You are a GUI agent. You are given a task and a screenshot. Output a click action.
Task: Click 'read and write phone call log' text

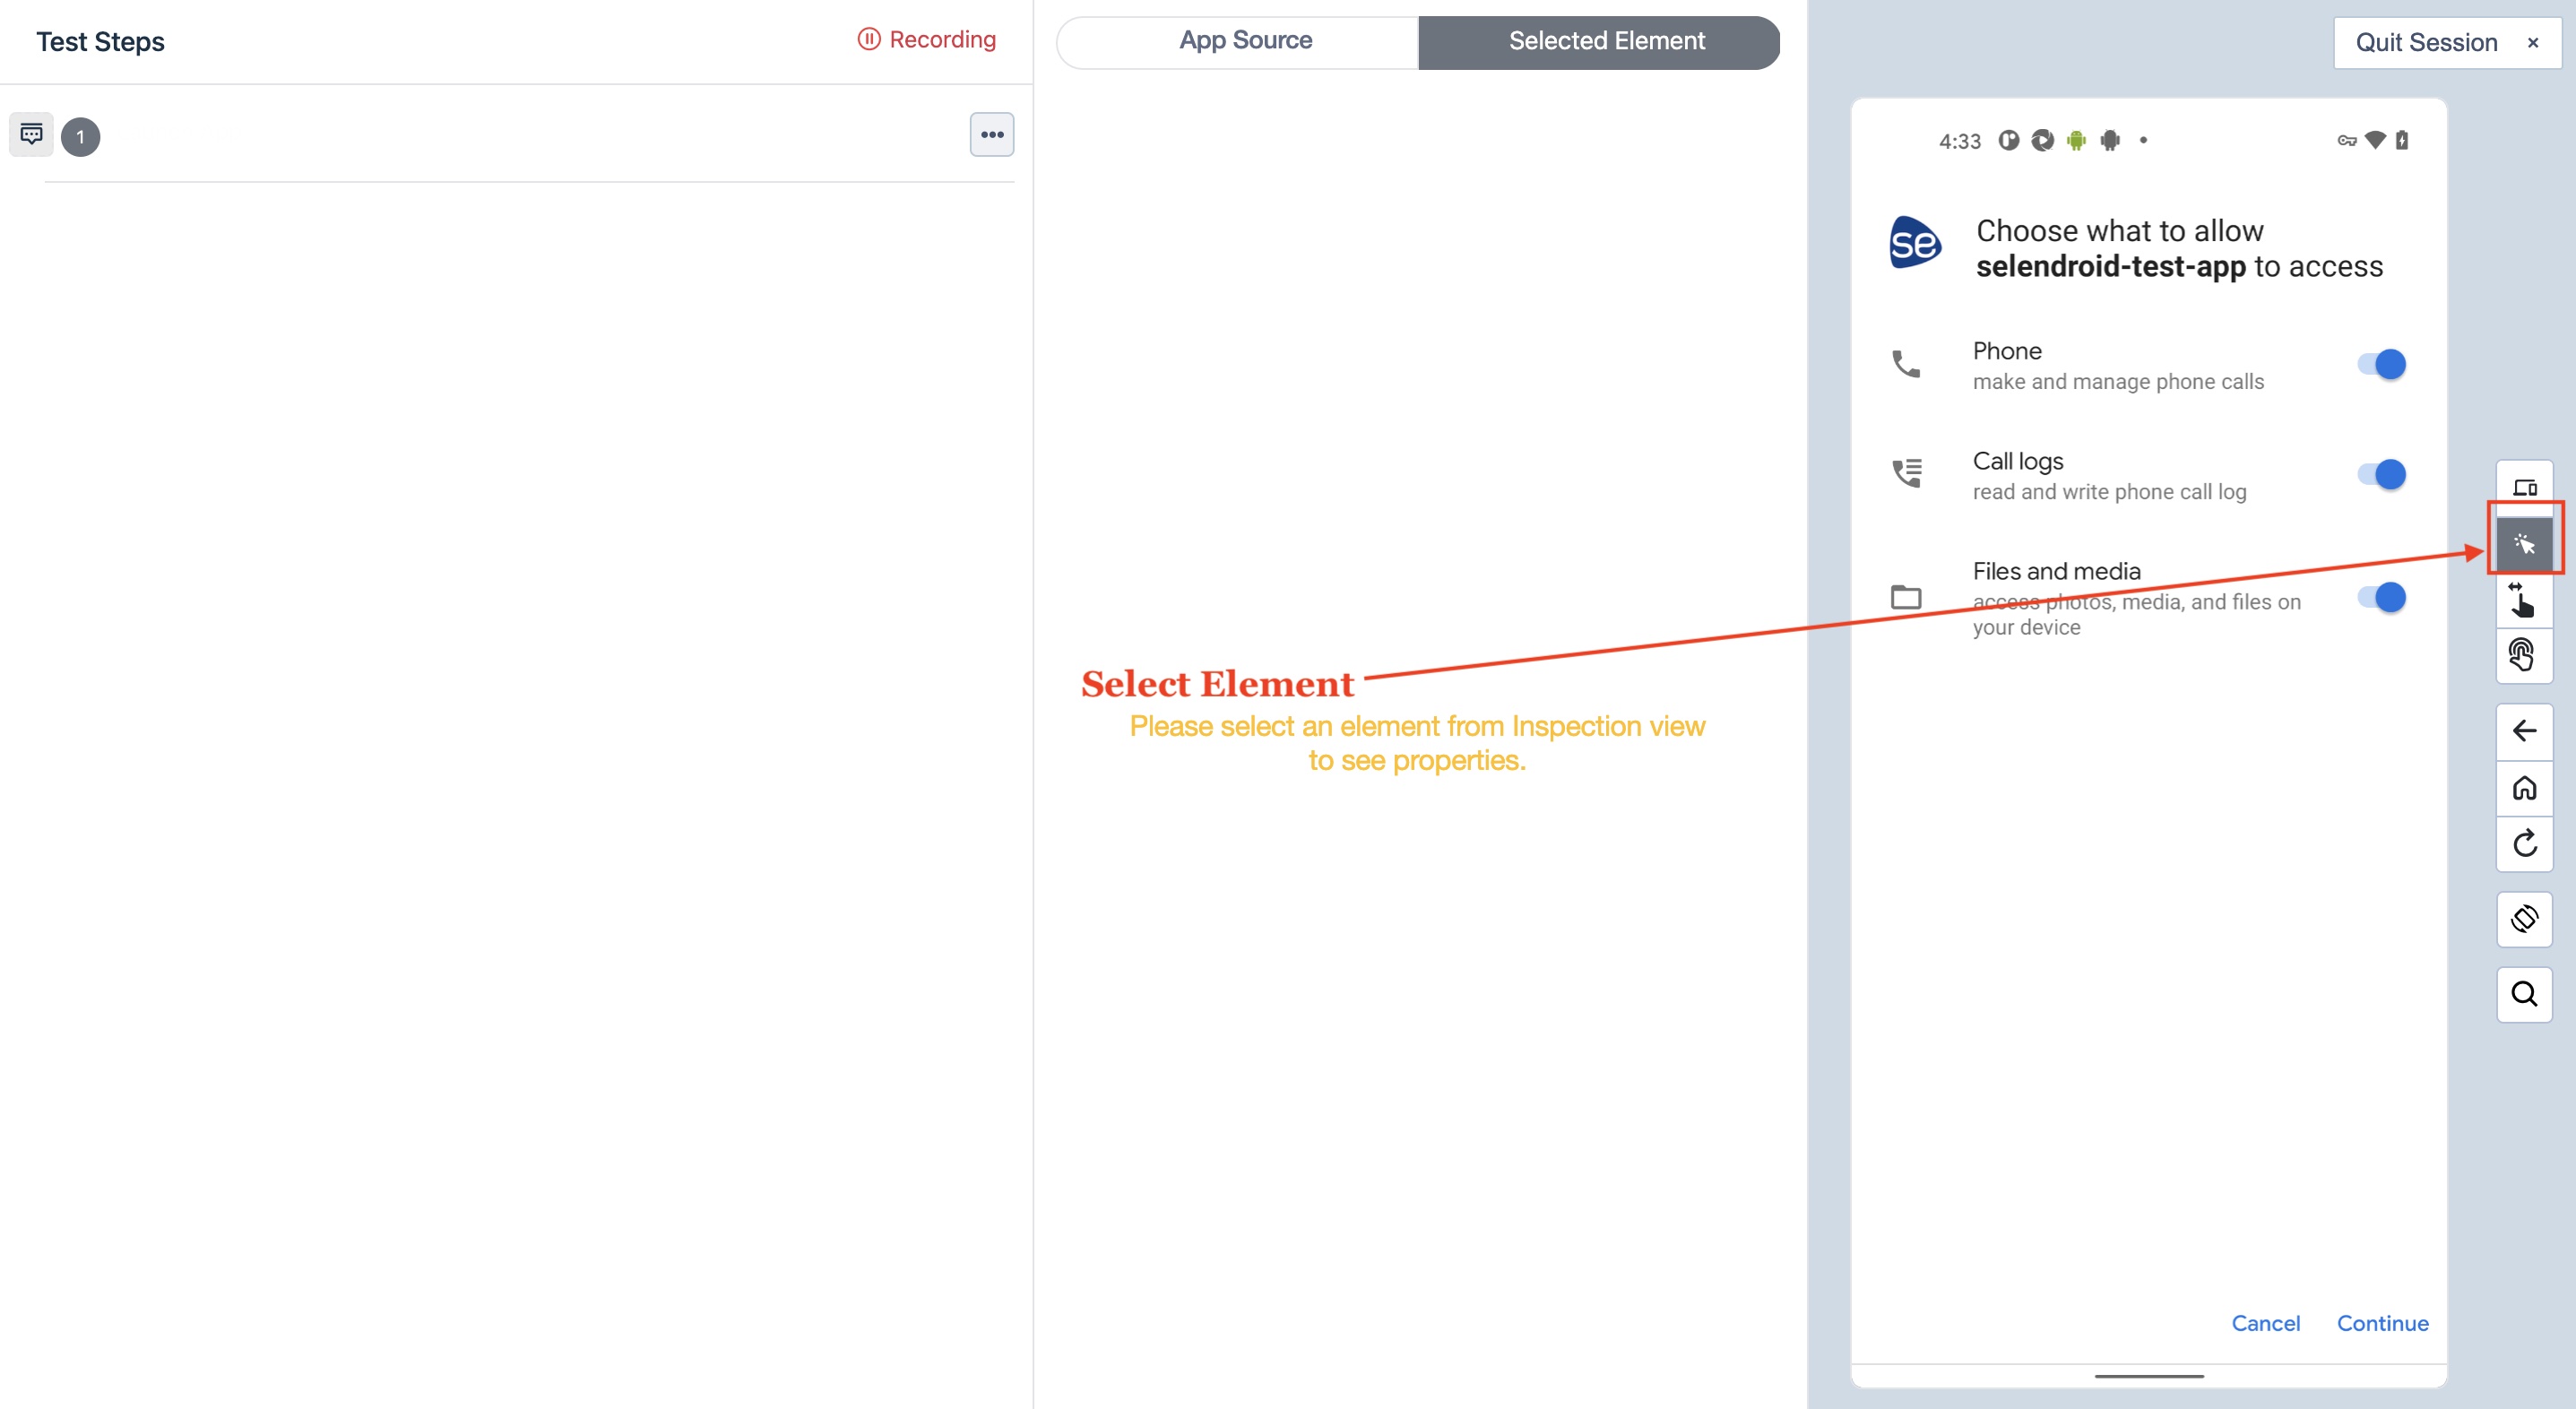click(2109, 492)
